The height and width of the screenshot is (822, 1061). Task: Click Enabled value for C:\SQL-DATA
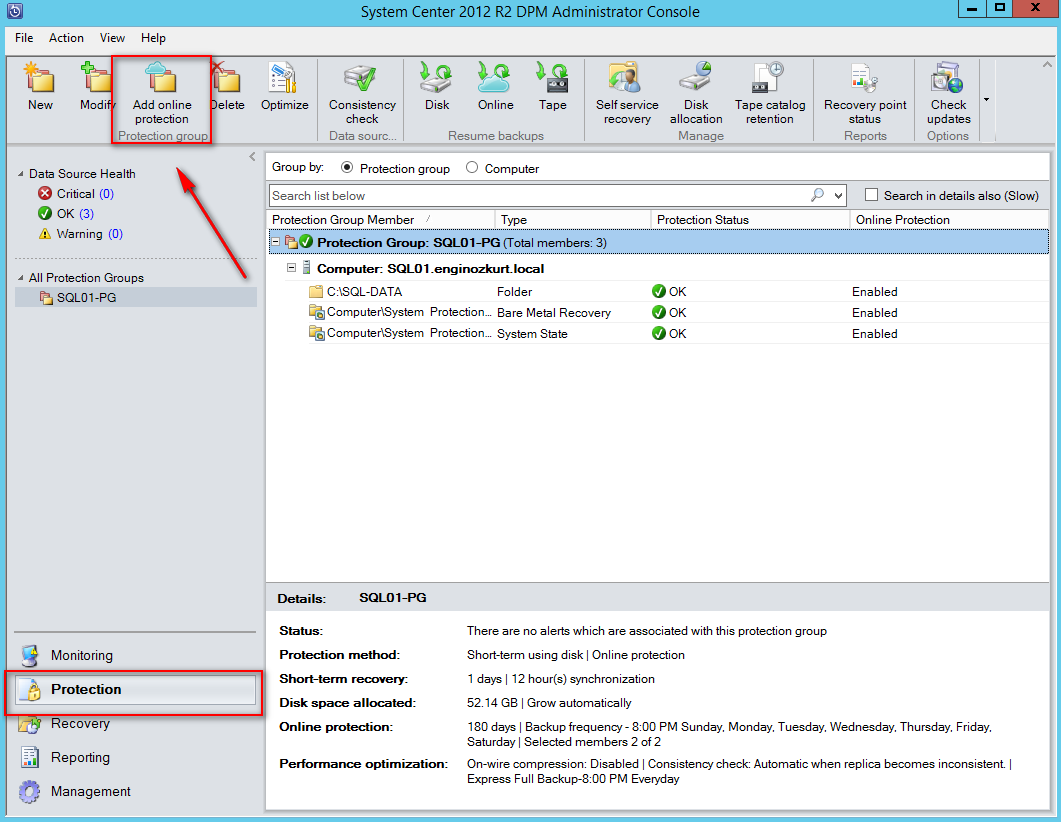click(874, 292)
